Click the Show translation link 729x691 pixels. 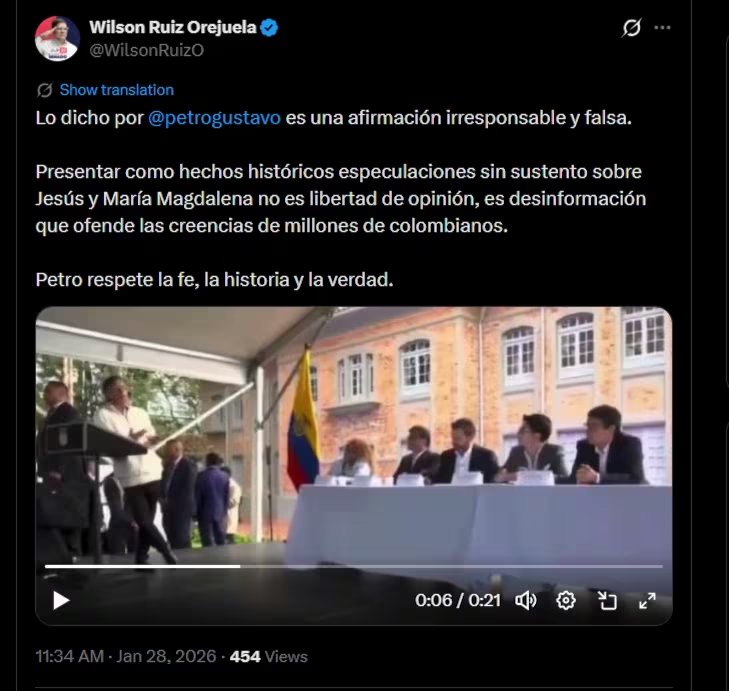tap(117, 90)
